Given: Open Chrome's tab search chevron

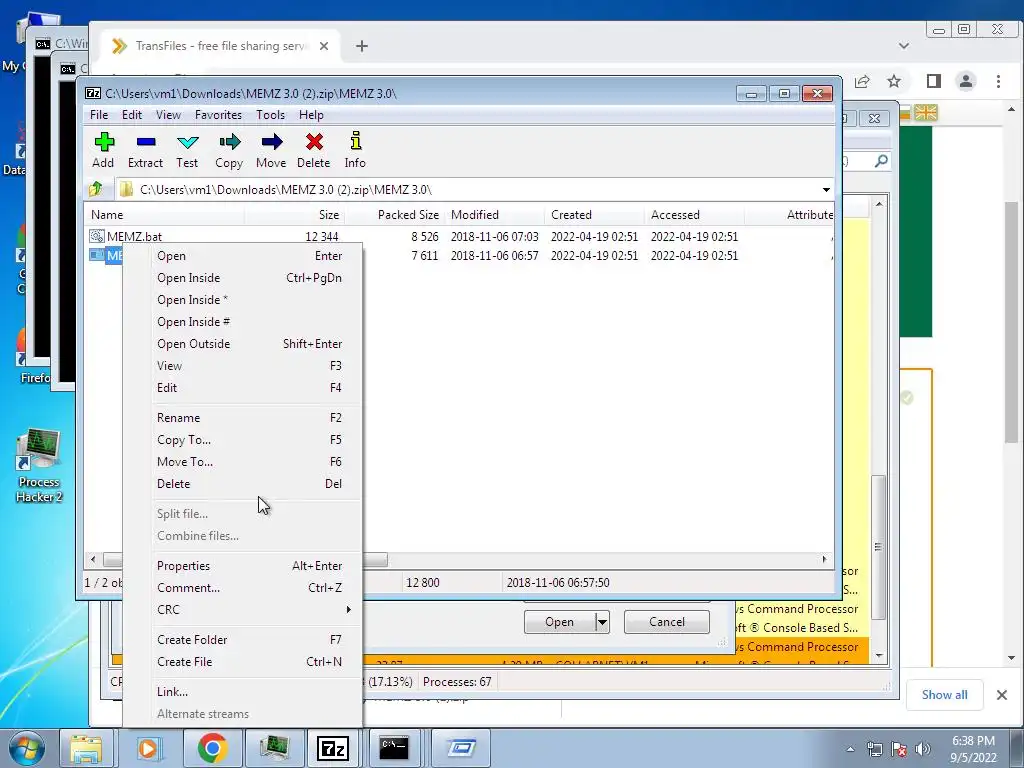Looking at the screenshot, I should point(904,46).
